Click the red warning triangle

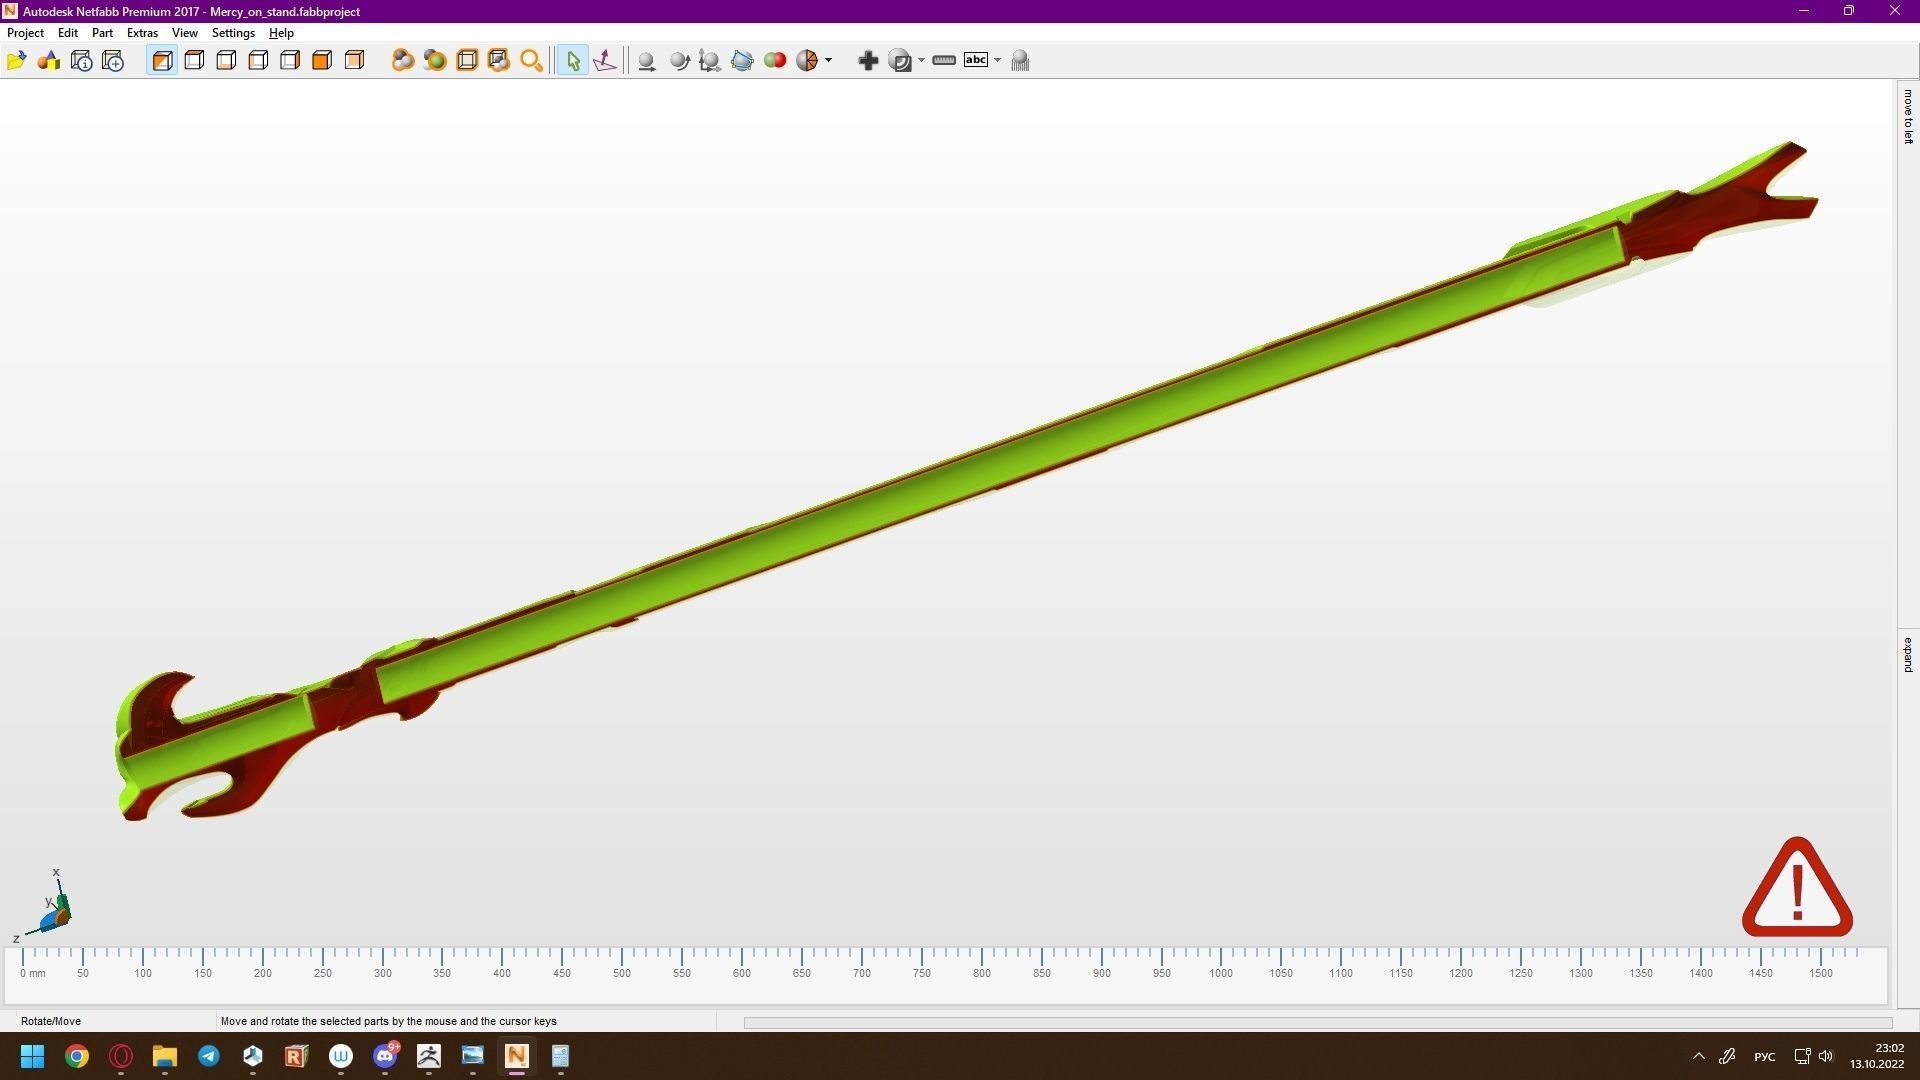[1797, 888]
